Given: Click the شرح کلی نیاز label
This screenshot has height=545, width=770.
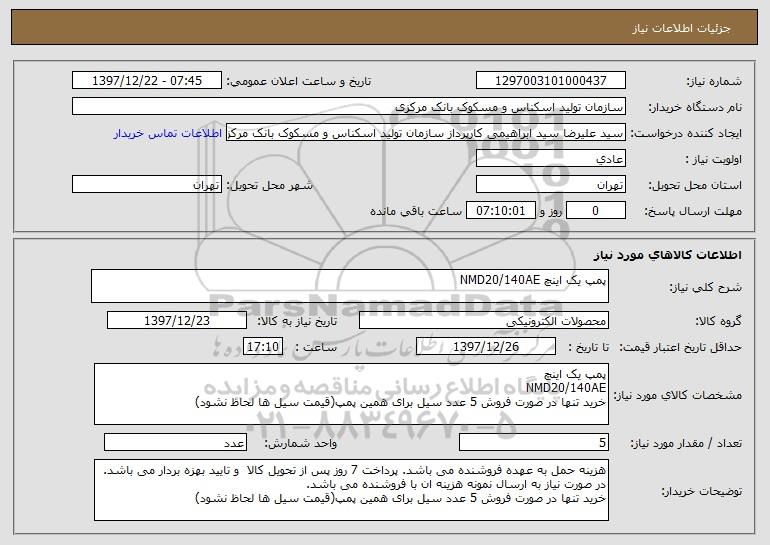Looking at the screenshot, I should [706, 287].
